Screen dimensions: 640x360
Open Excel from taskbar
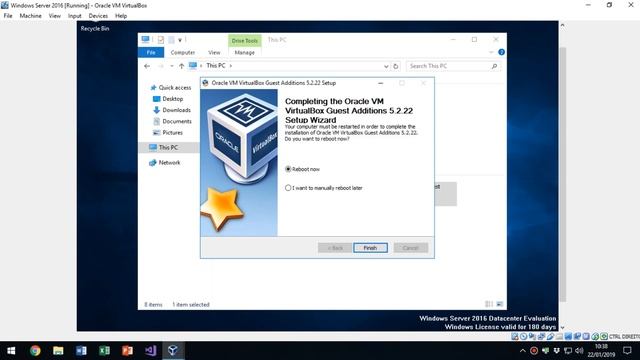(104, 351)
